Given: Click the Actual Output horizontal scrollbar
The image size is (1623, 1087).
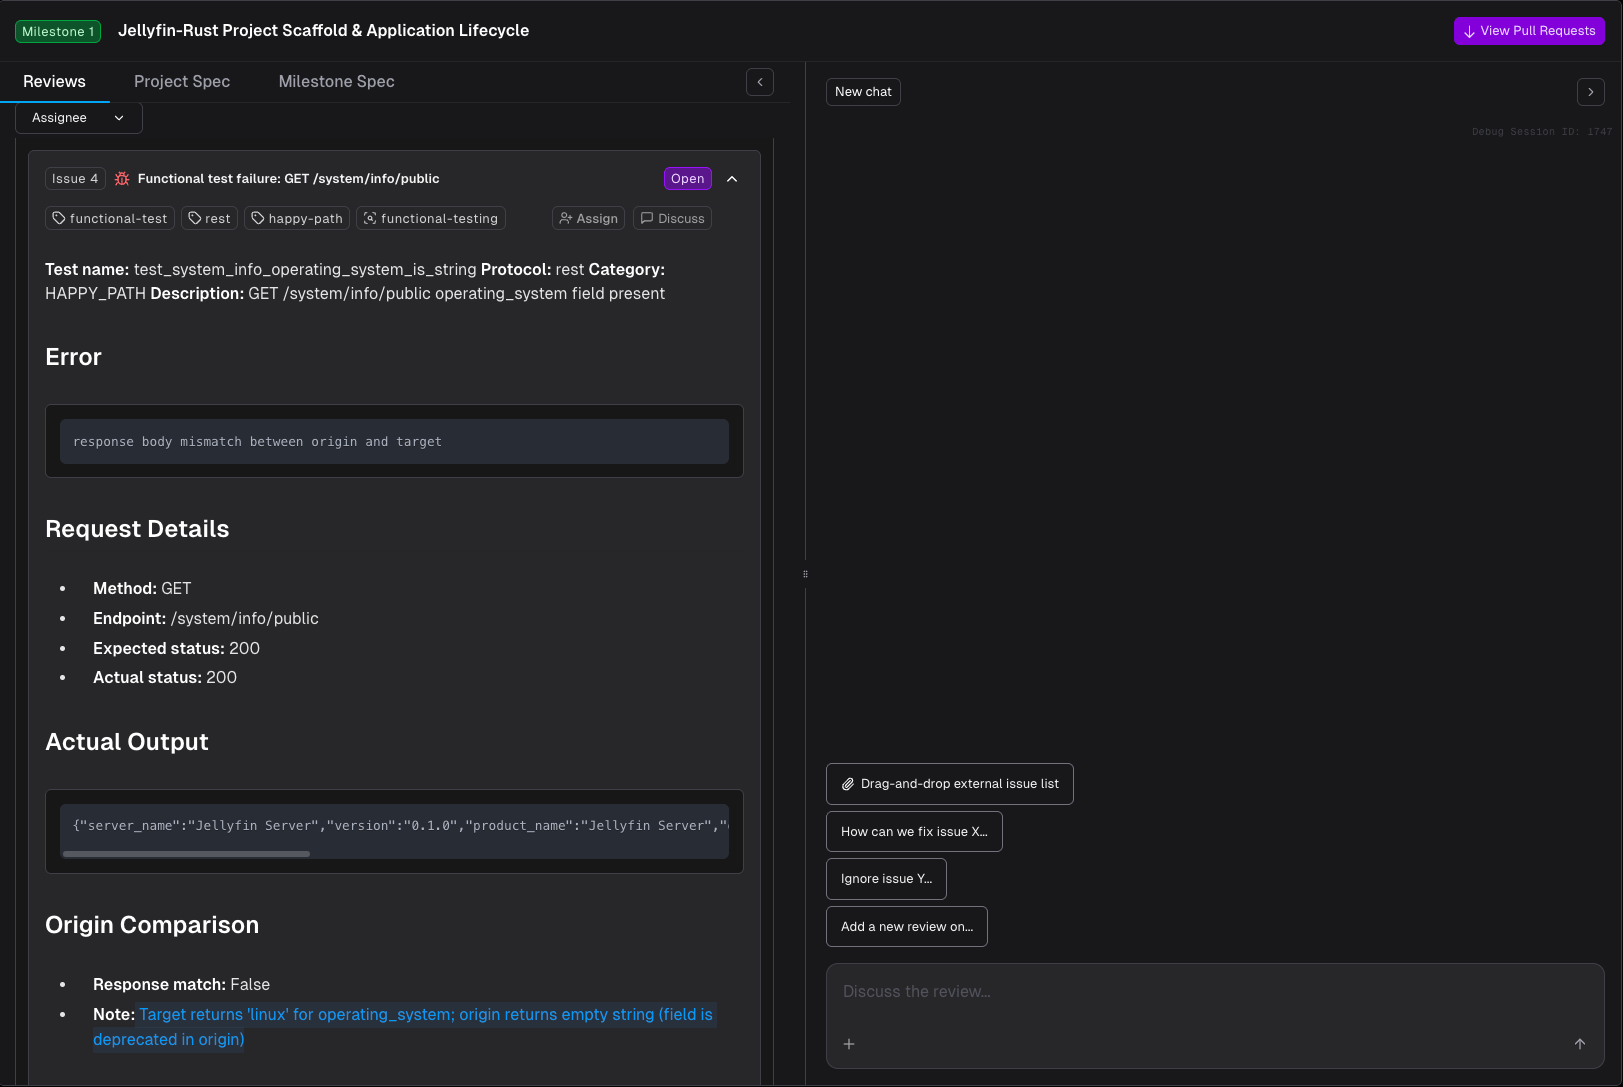Looking at the screenshot, I should click(x=186, y=854).
